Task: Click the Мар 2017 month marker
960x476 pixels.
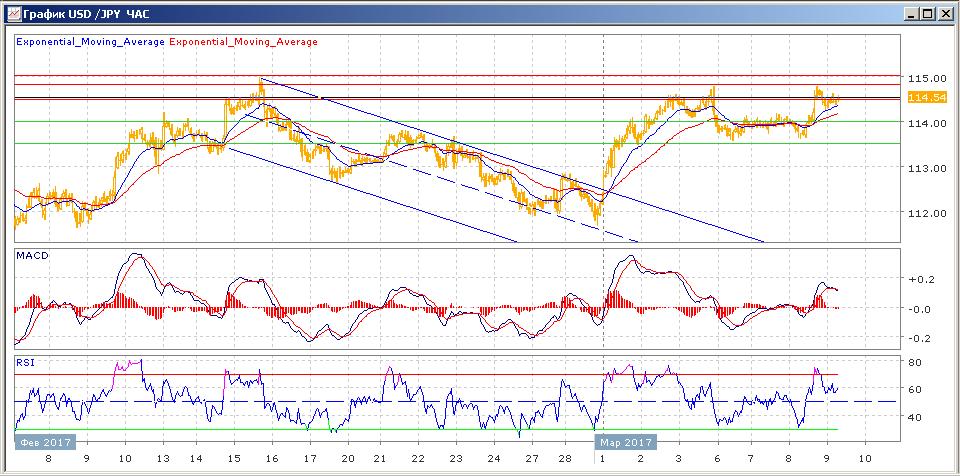Action: click(x=627, y=442)
